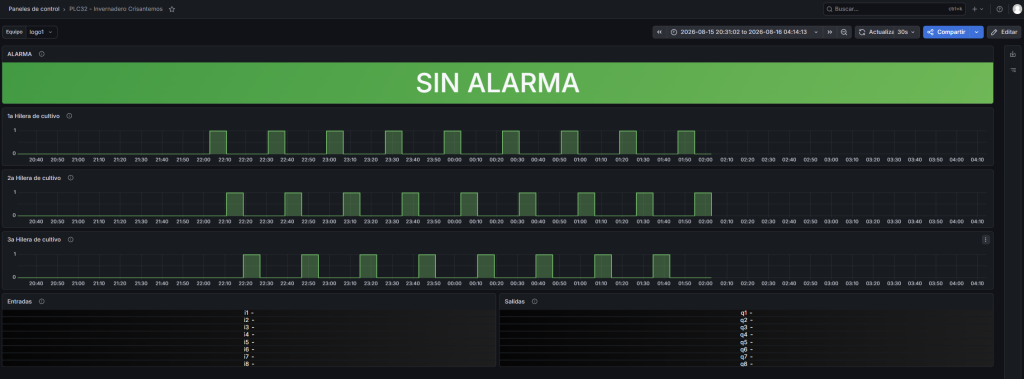The height and width of the screenshot is (379, 1024).
Task: Open the plus new-item dropdown
Action: coord(977,9)
